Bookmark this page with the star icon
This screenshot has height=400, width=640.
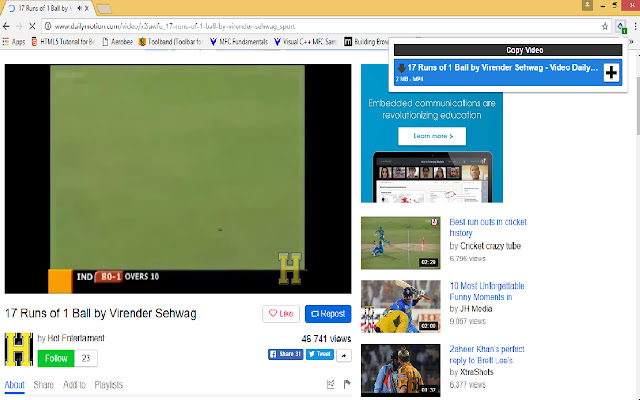click(605, 27)
